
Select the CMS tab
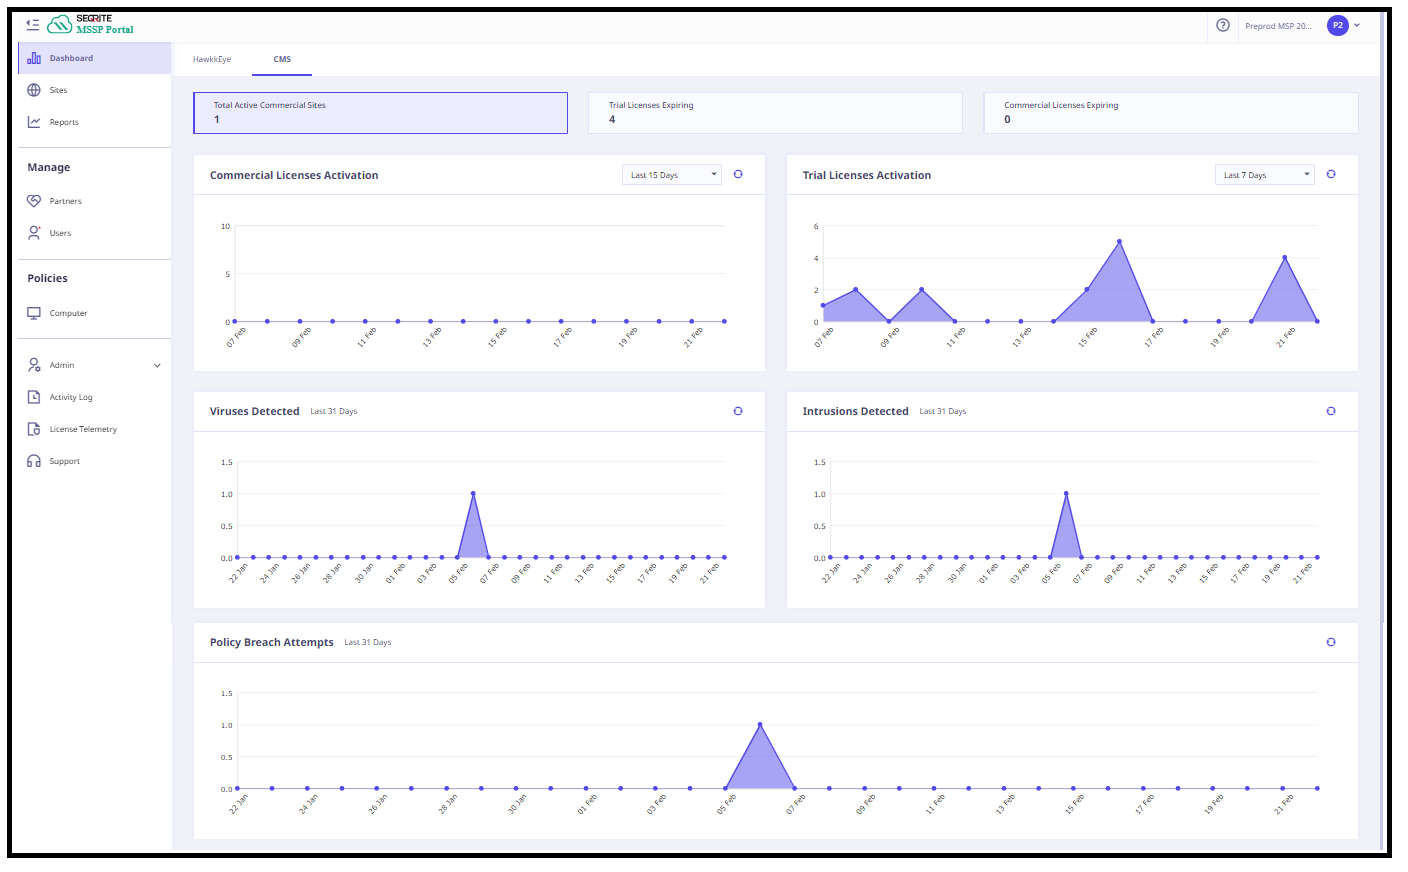(282, 59)
